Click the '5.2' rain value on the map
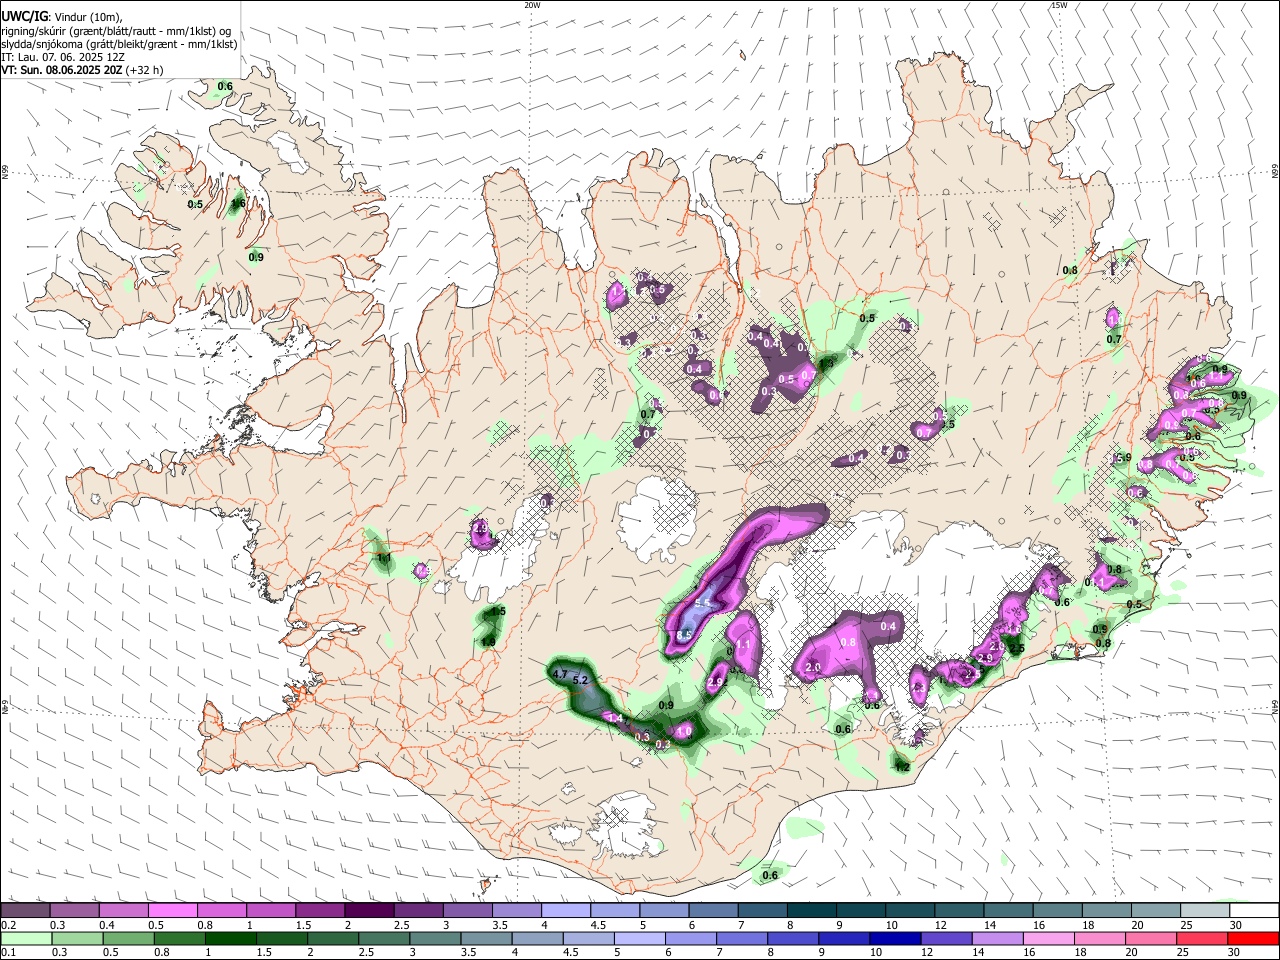The width and height of the screenshot is (1280, 960). pyautogui.click(x=581, y=680)
